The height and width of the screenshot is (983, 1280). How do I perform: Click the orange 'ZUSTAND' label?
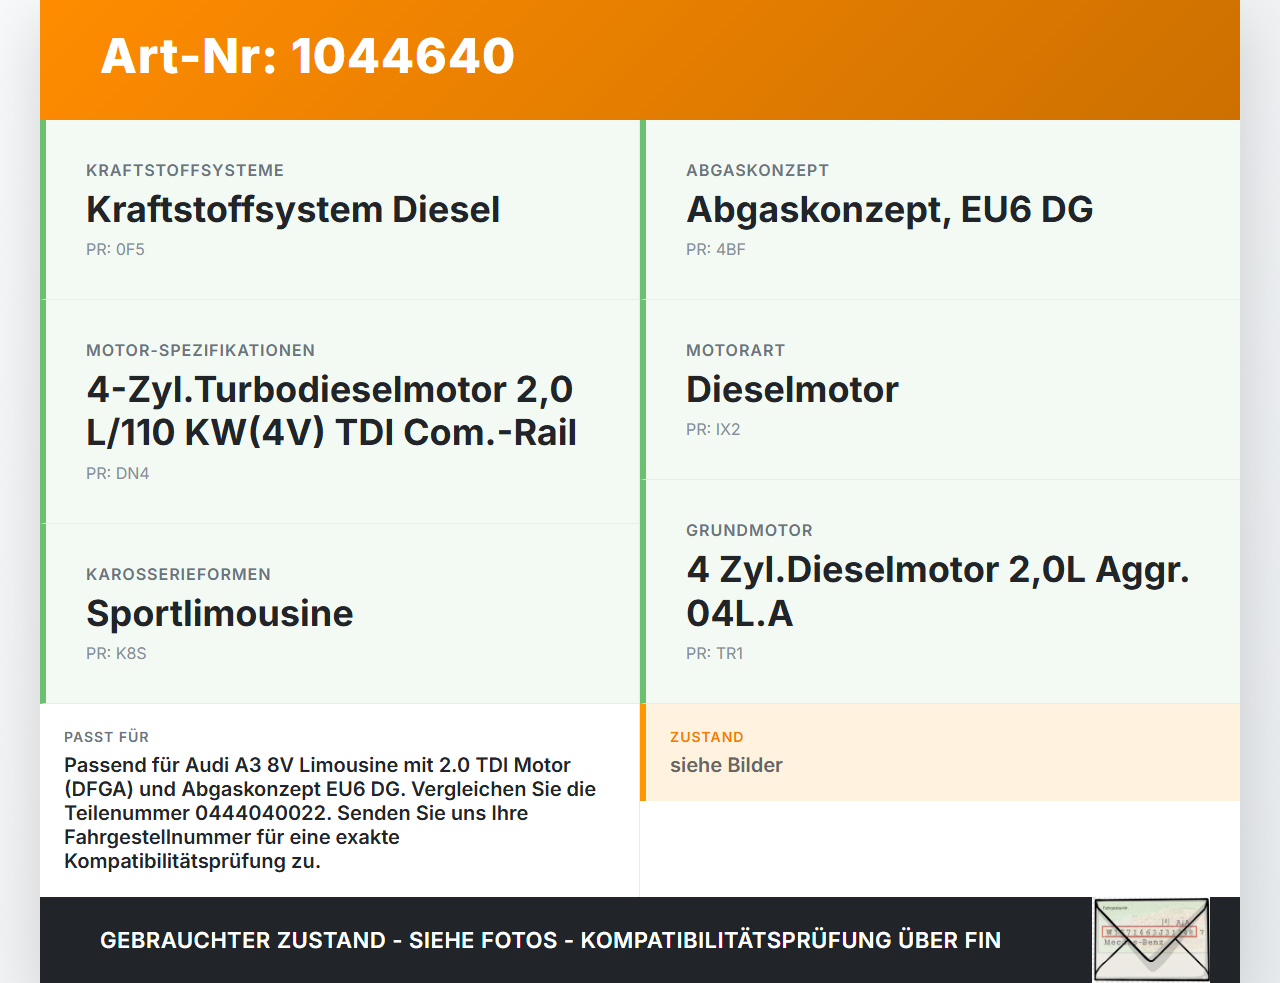[x=706, y=737]
